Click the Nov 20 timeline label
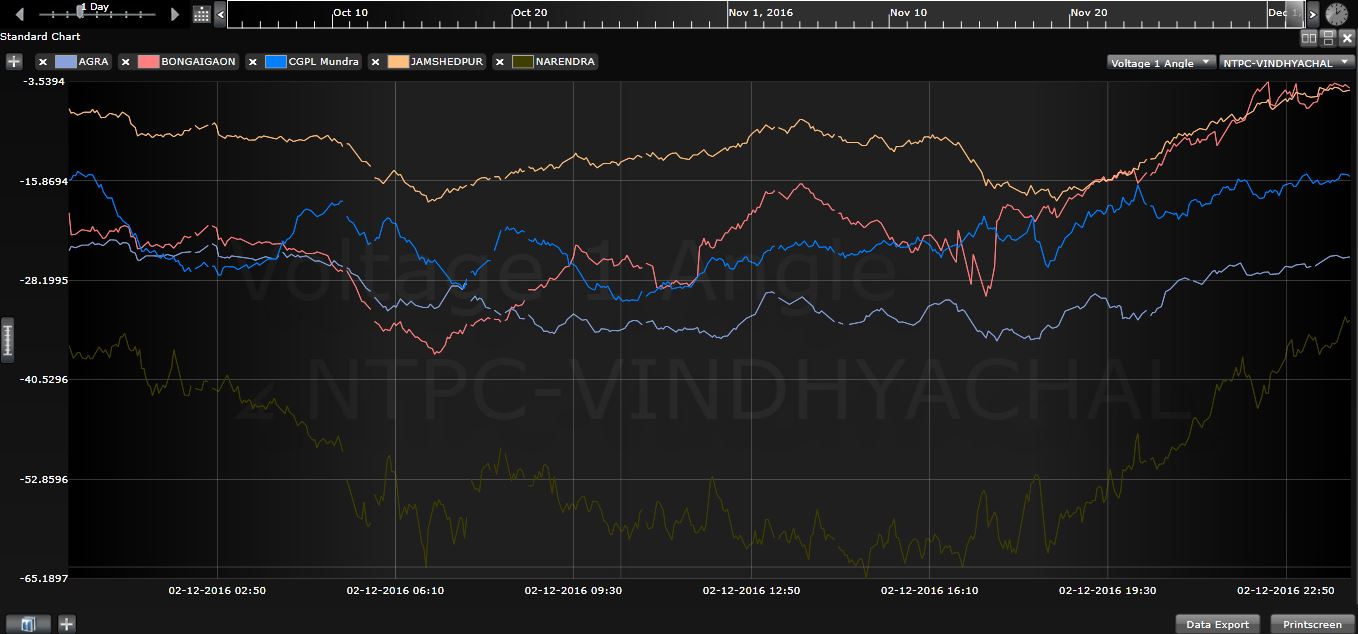This screenshot has height=634, width=1358. tap(1089, 12)
